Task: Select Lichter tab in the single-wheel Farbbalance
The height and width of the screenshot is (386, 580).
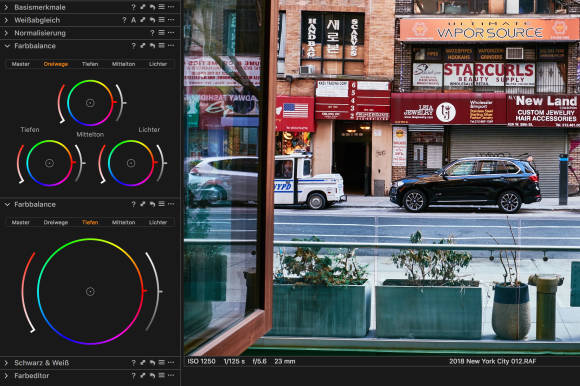Action: pos(158,222)
